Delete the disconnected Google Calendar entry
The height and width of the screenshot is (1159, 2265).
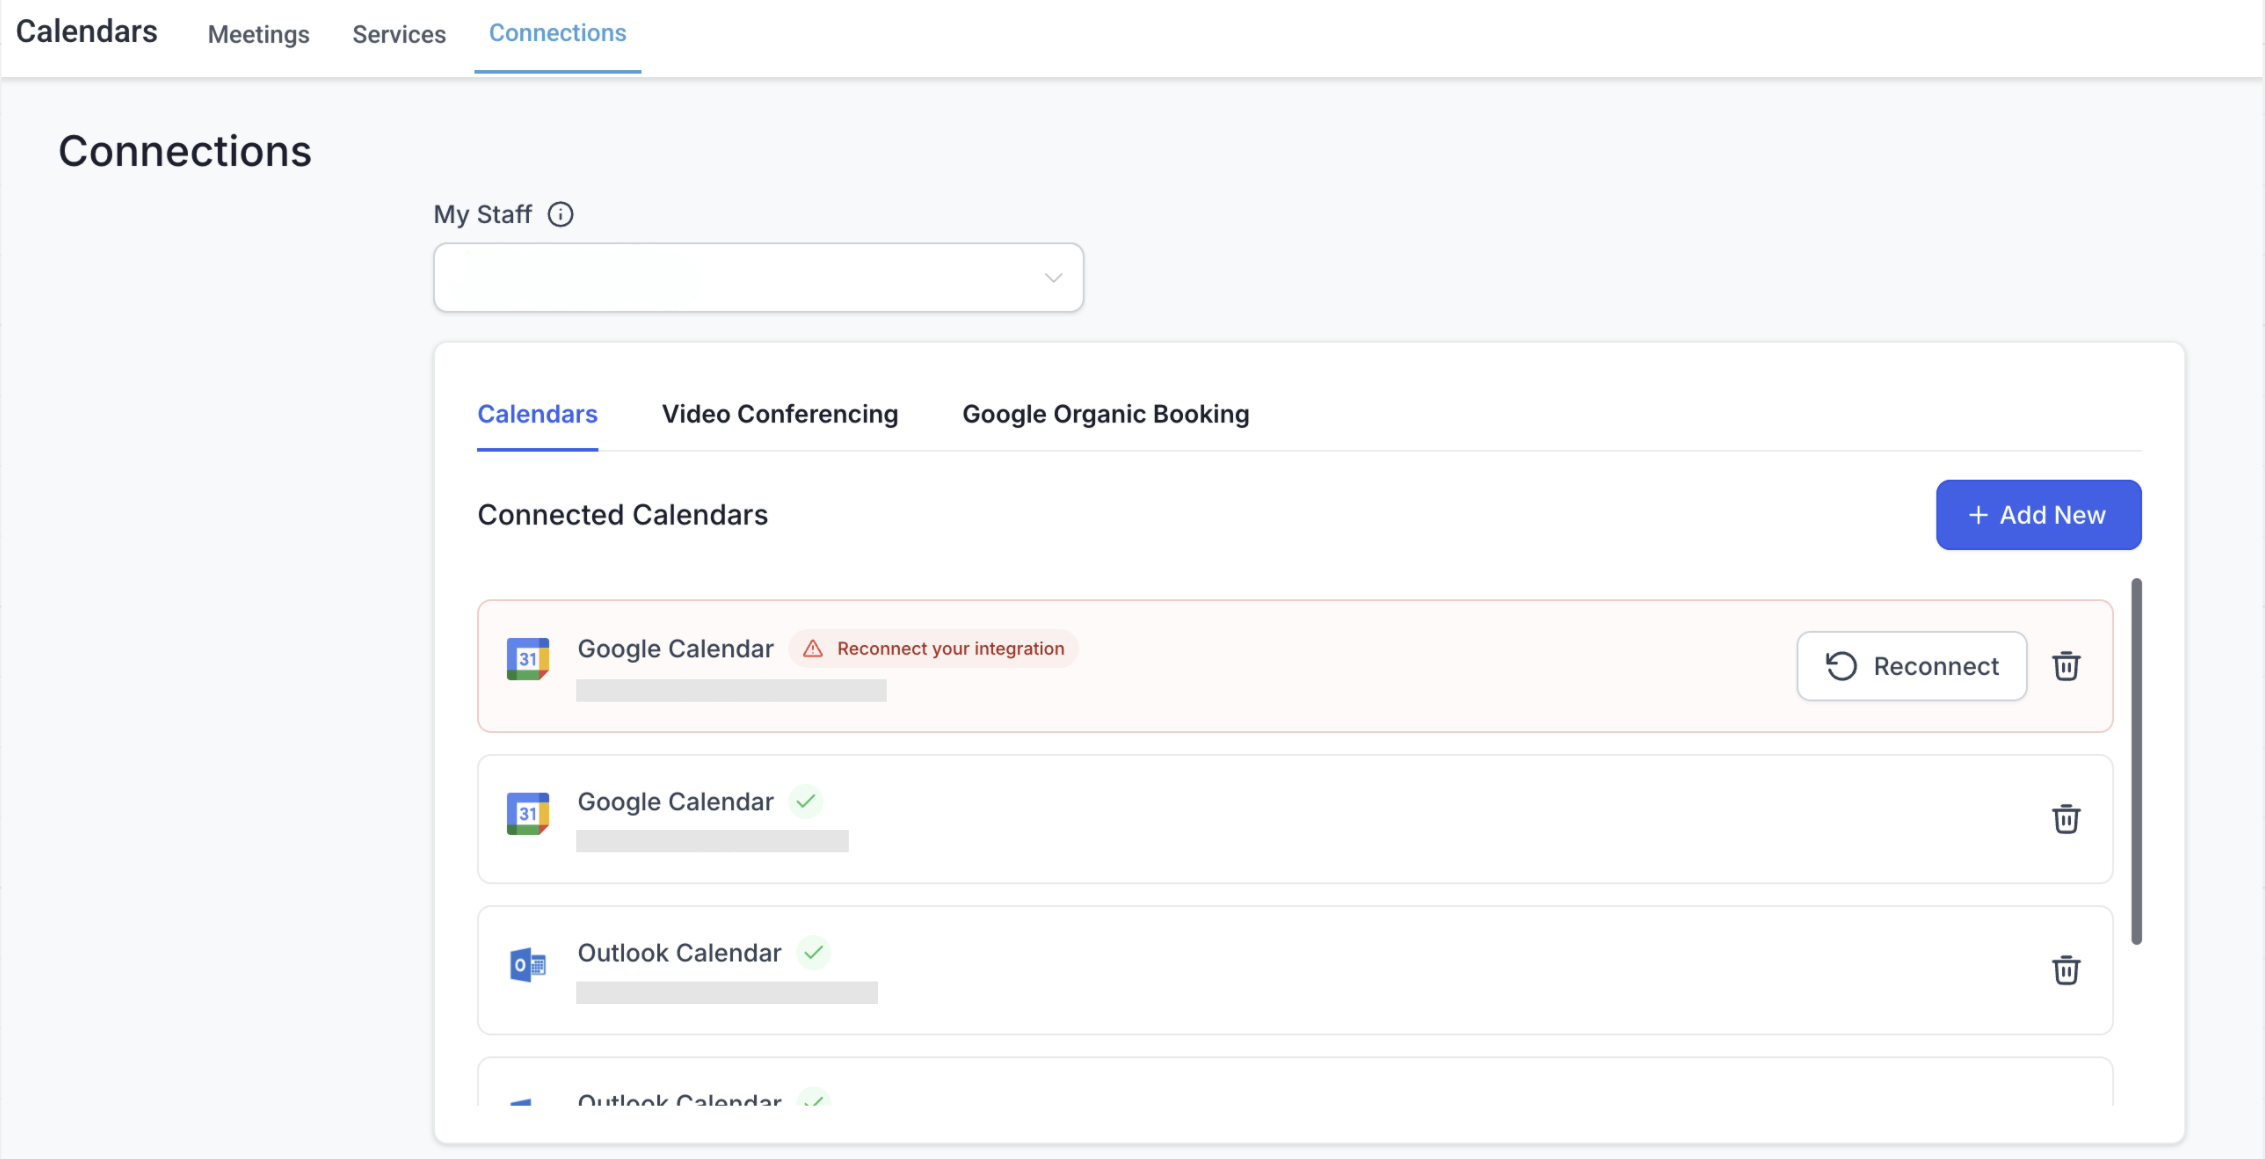(2065, 666)
